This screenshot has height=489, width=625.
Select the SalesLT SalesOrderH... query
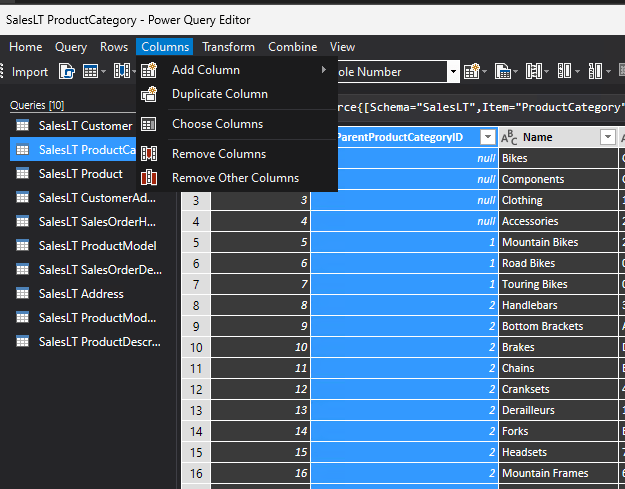pyautogui.click(x=92, y=222)
